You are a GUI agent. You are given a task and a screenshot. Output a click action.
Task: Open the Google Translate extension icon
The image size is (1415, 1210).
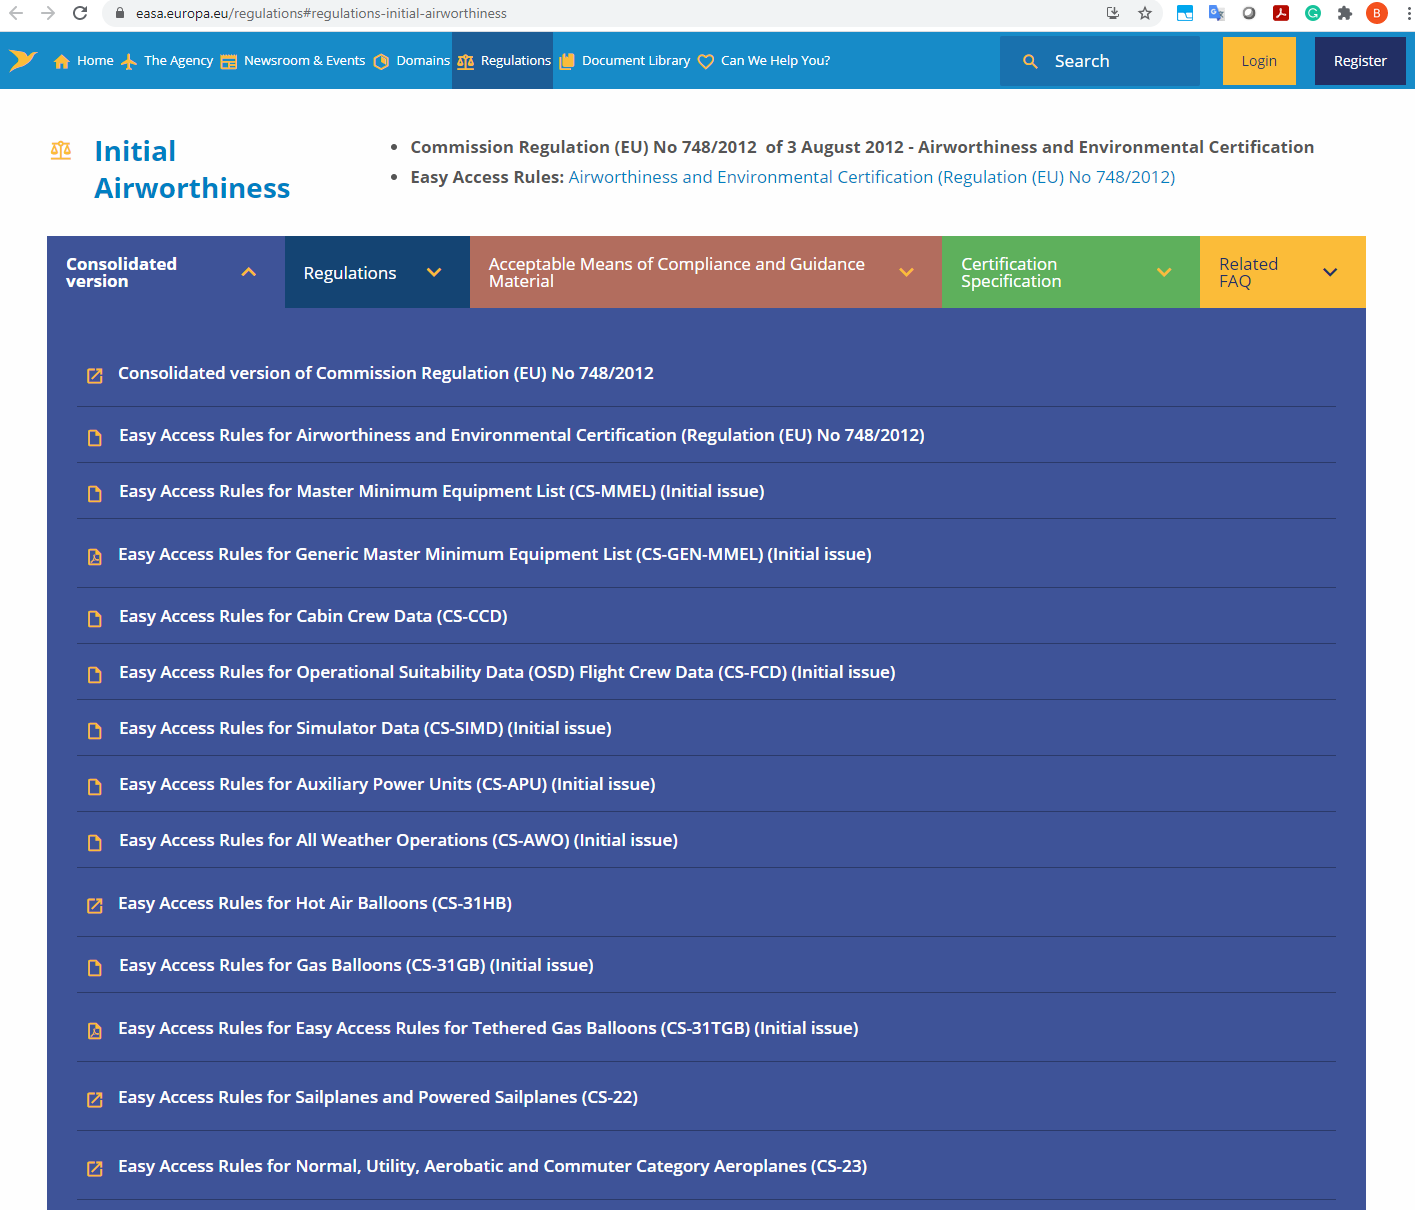coord(1217,13)
